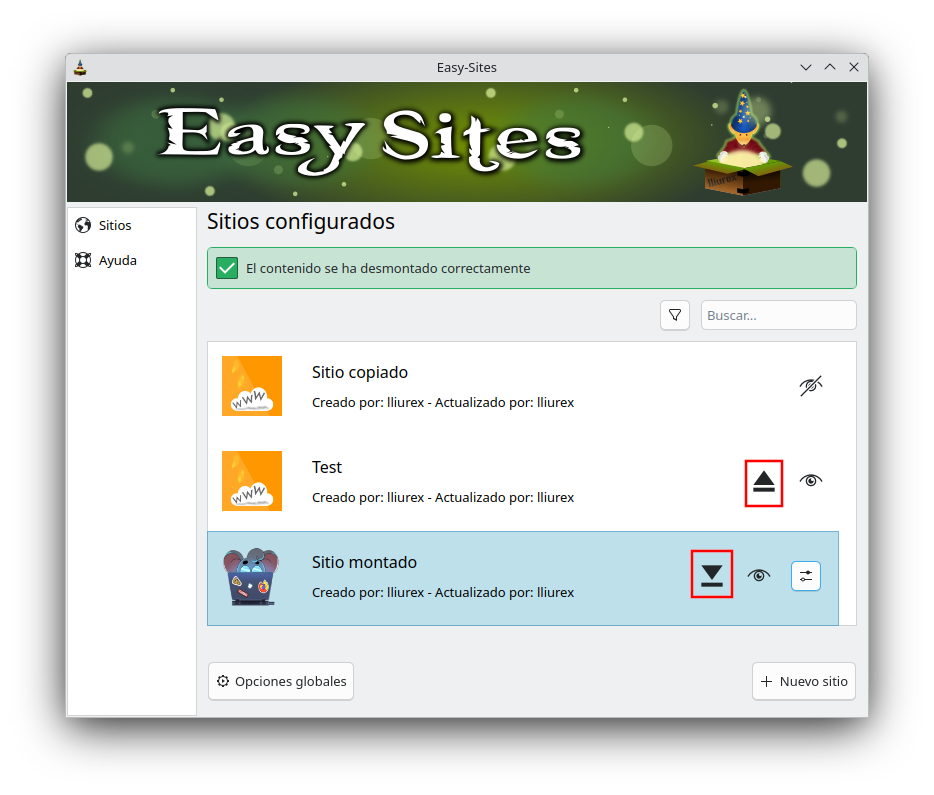Viewport: 934px width, 795px height.
Task: Select the Sitio copiado site thumbnail
Action: [x=252, y=386]
